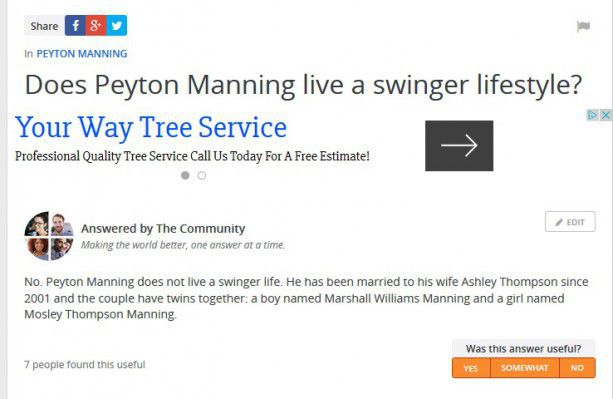The image size is (613, 399).
Task: Mark the answer as useful with YES
Action: (x=471, y=368)
